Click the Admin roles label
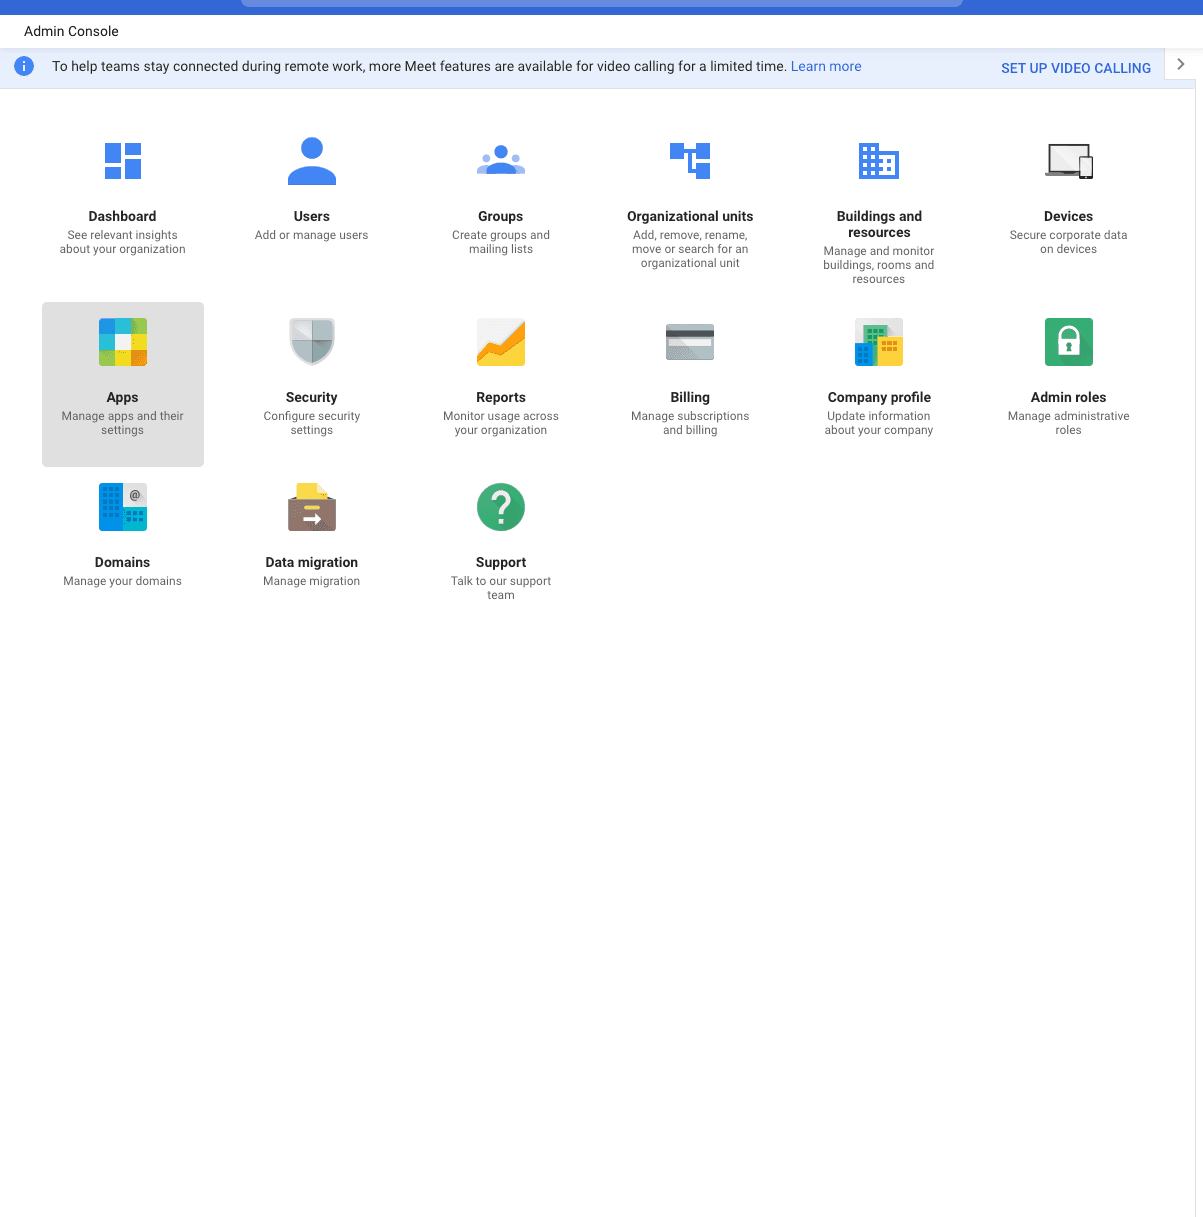Screen dimensions: 1203x1217 pos(1069,397)
